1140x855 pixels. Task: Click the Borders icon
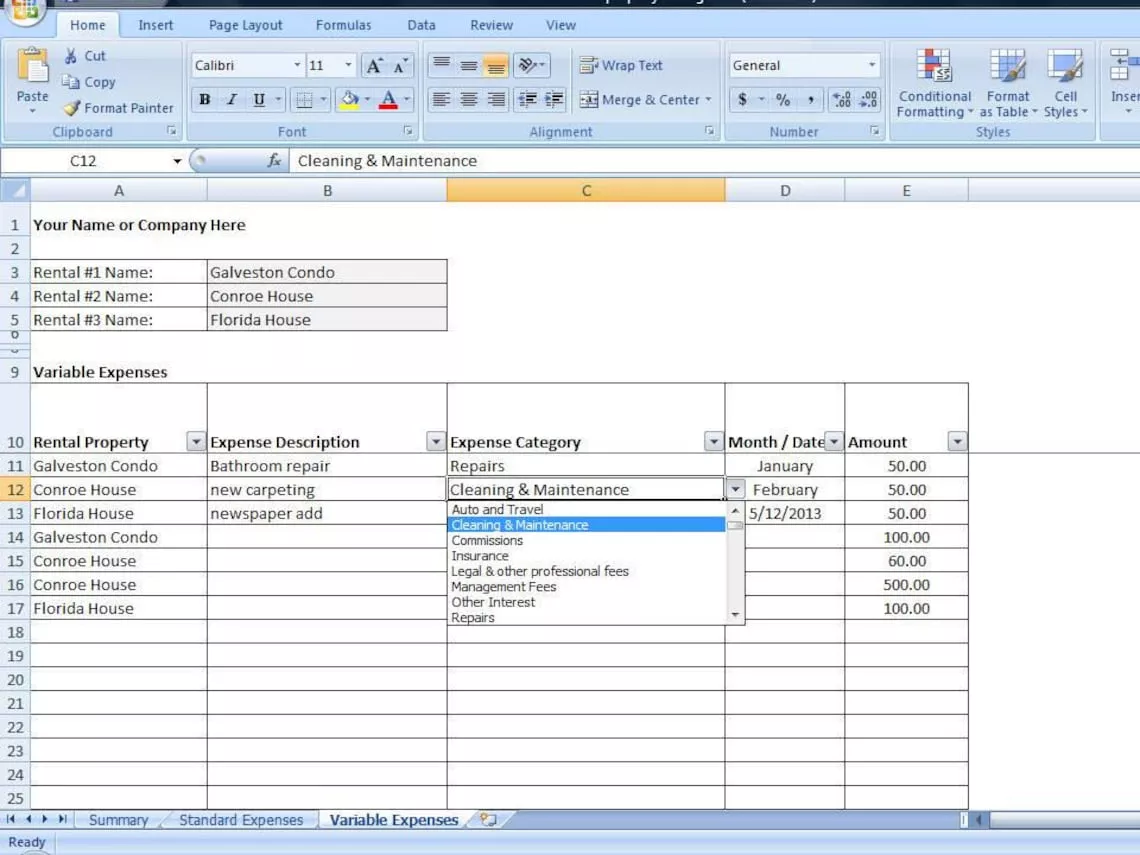tap(304, 100)
